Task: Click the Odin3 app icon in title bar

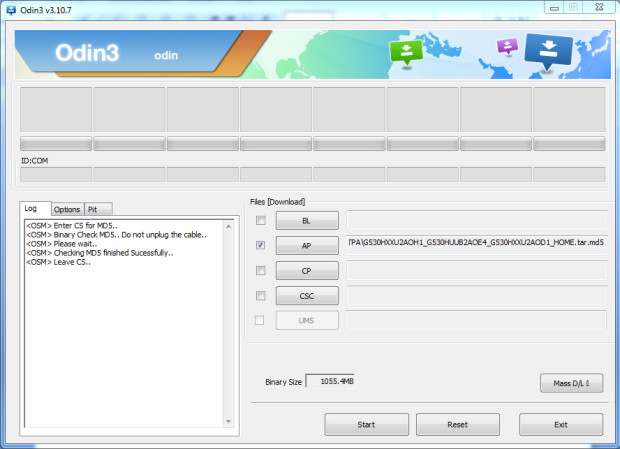Action: coord(10,9)
